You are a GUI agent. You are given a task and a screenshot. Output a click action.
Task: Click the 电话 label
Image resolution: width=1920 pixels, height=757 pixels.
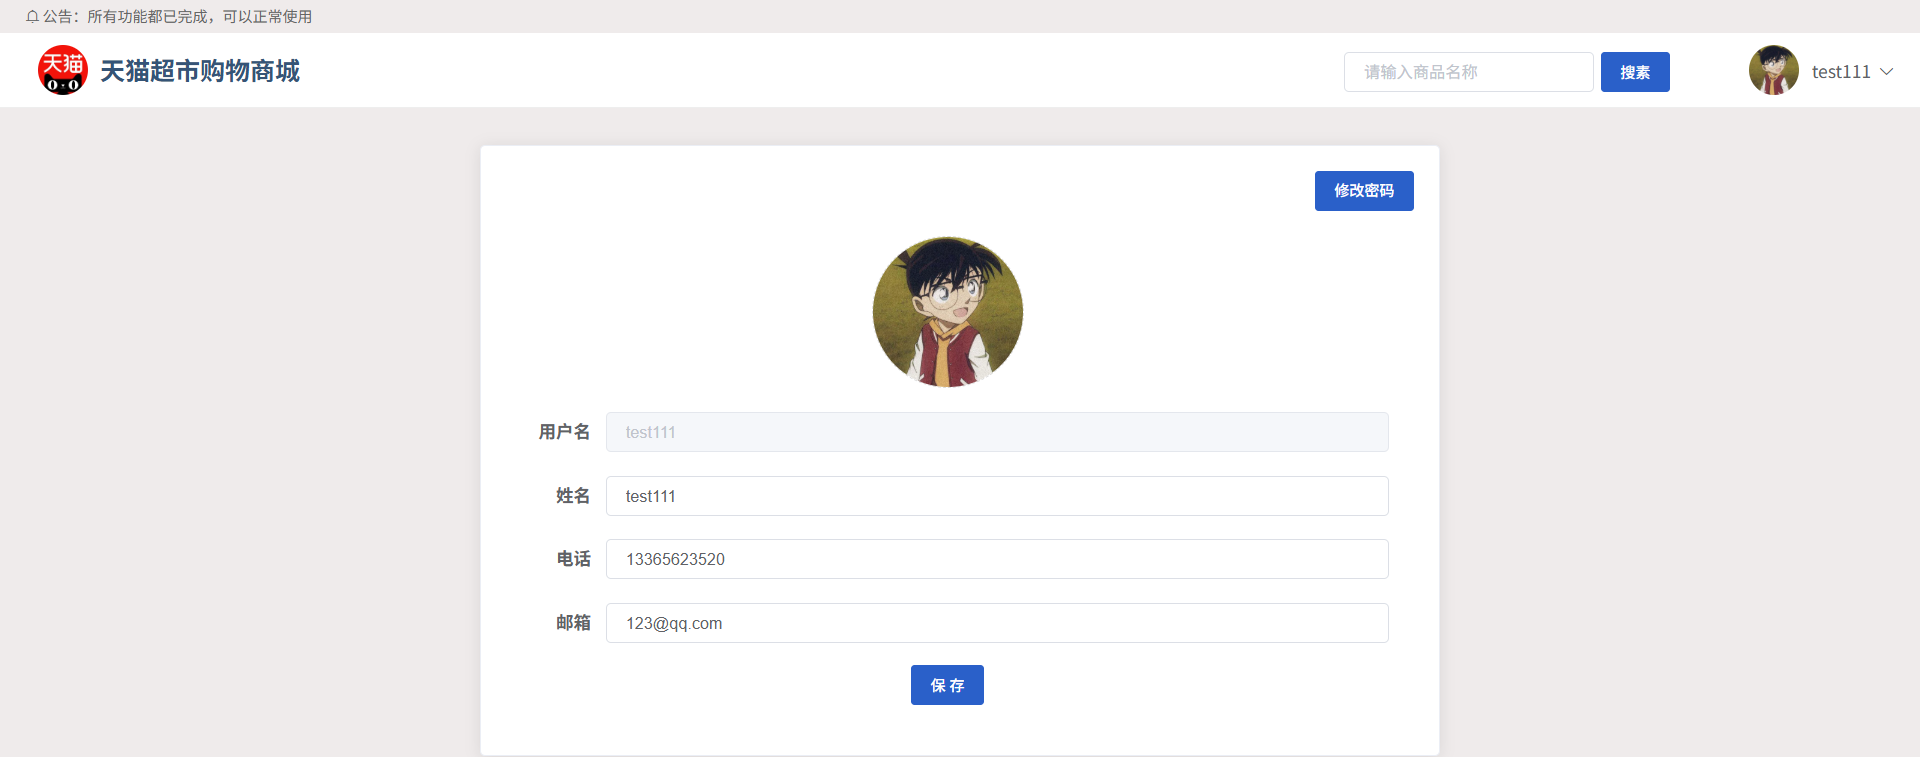573,559
